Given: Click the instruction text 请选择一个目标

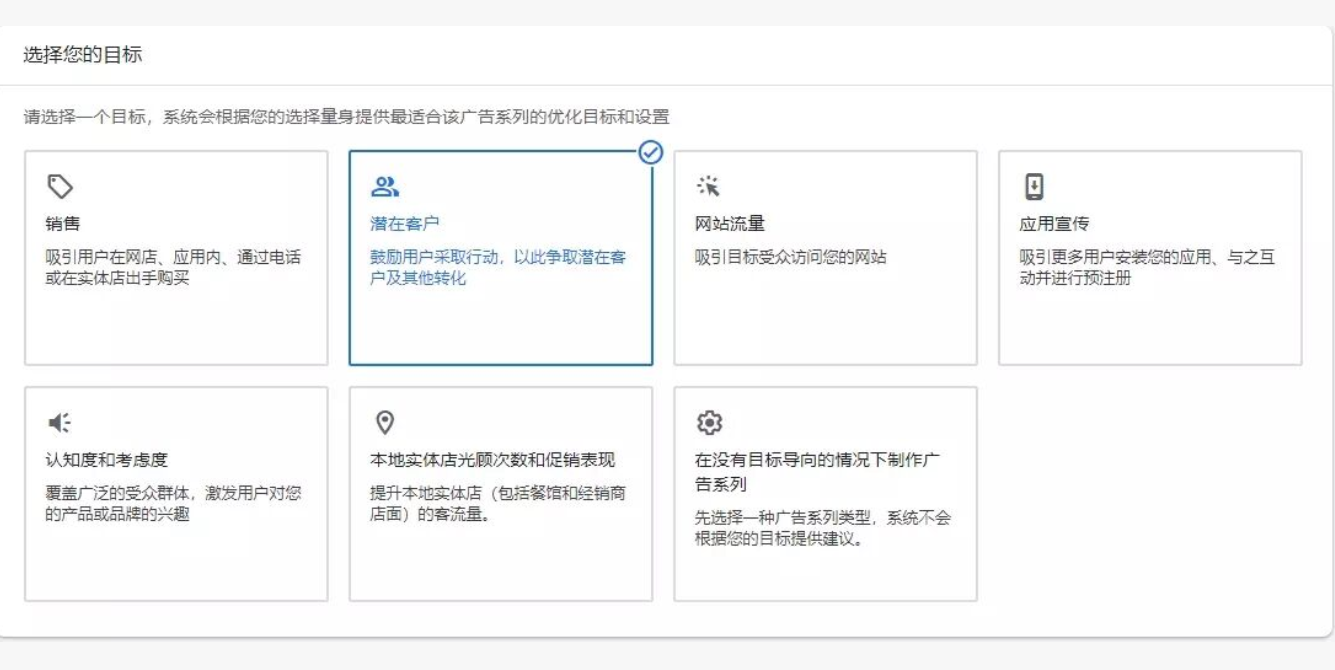Looking at the screenshot, I should click(347, 118).
